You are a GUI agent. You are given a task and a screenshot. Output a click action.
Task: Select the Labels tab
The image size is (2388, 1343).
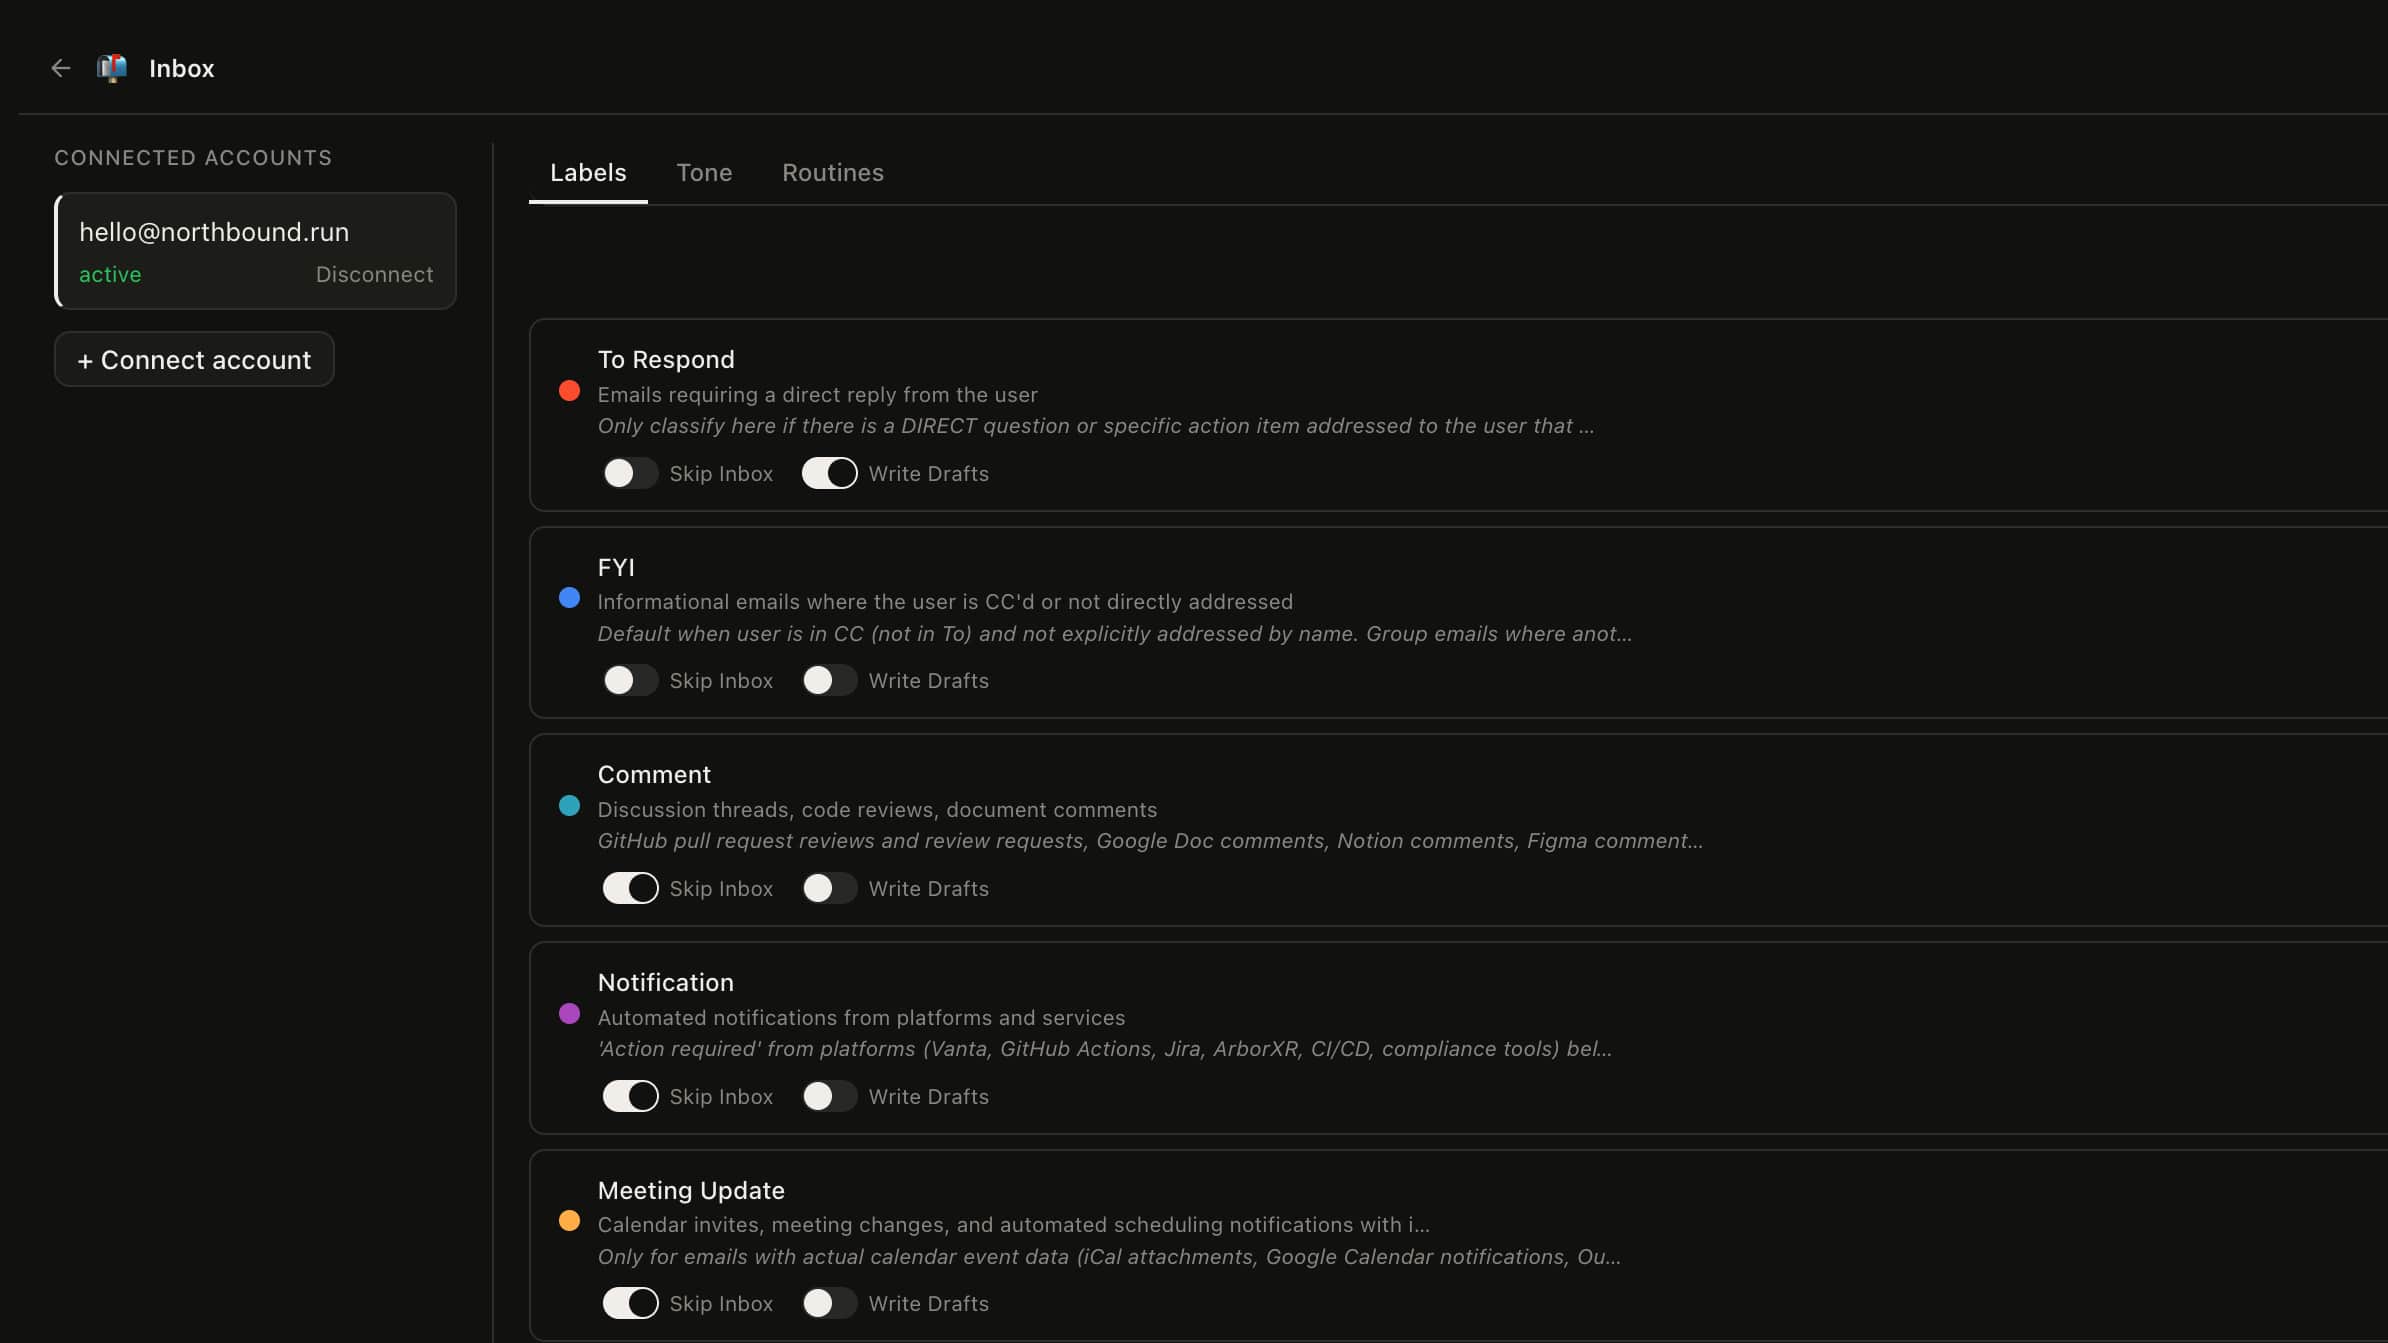point(588,173)
